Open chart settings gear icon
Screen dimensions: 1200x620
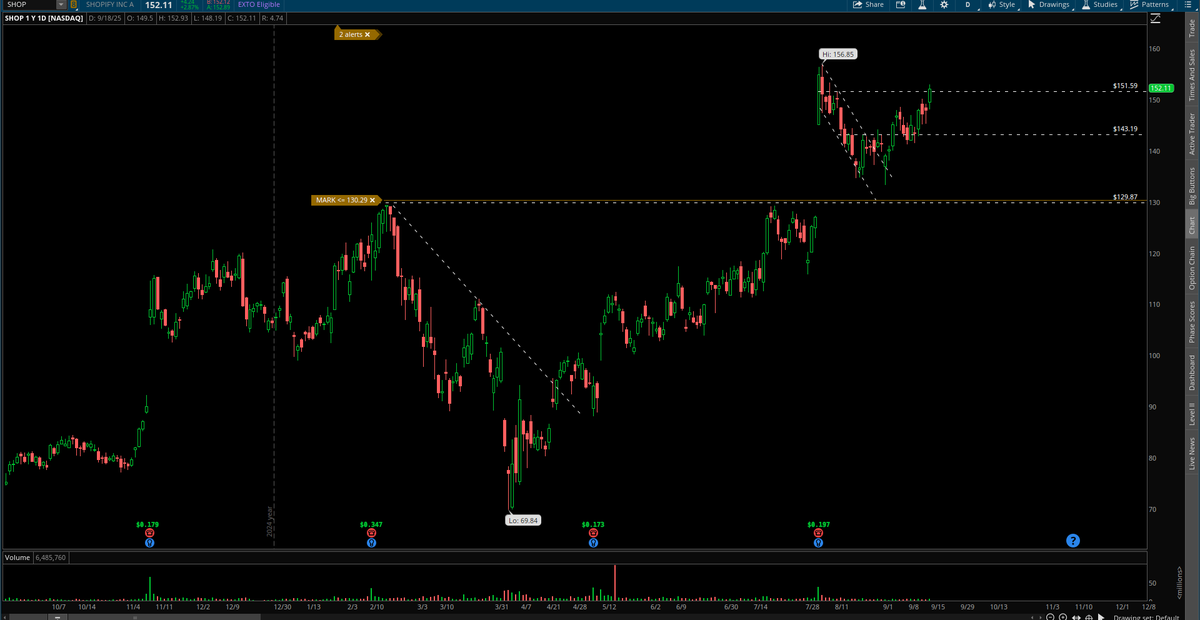pos(943,5)
